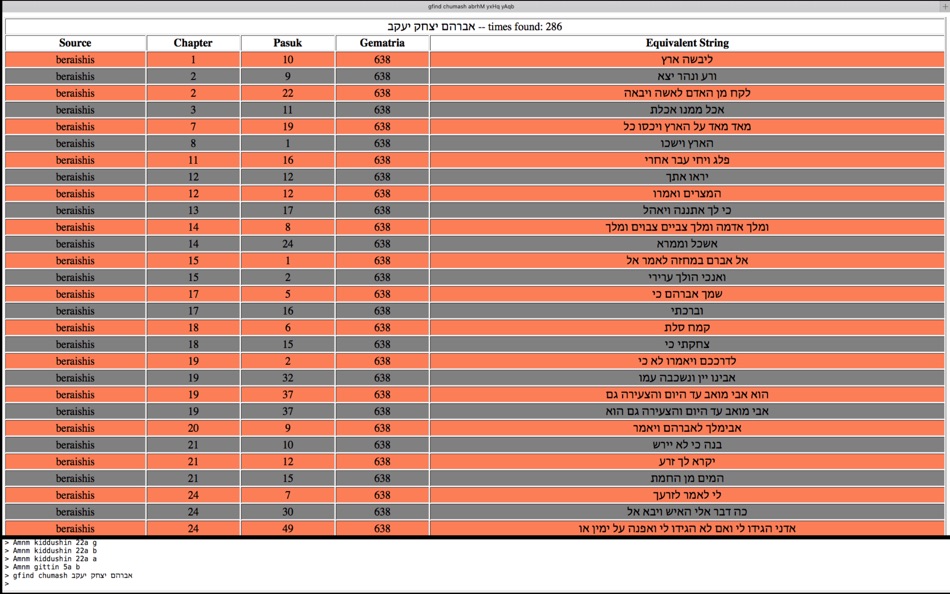Click the Hebrew string 'המים מן החמת'
Screen dimensions: 950x594
687,479
